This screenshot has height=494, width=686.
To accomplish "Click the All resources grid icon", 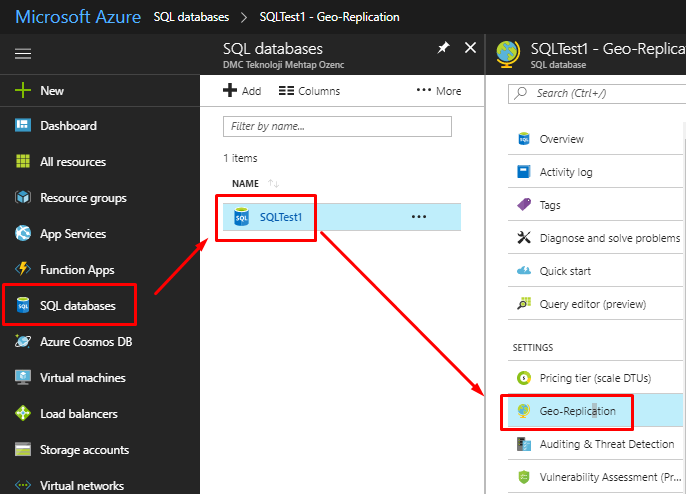I will (23, 161).
